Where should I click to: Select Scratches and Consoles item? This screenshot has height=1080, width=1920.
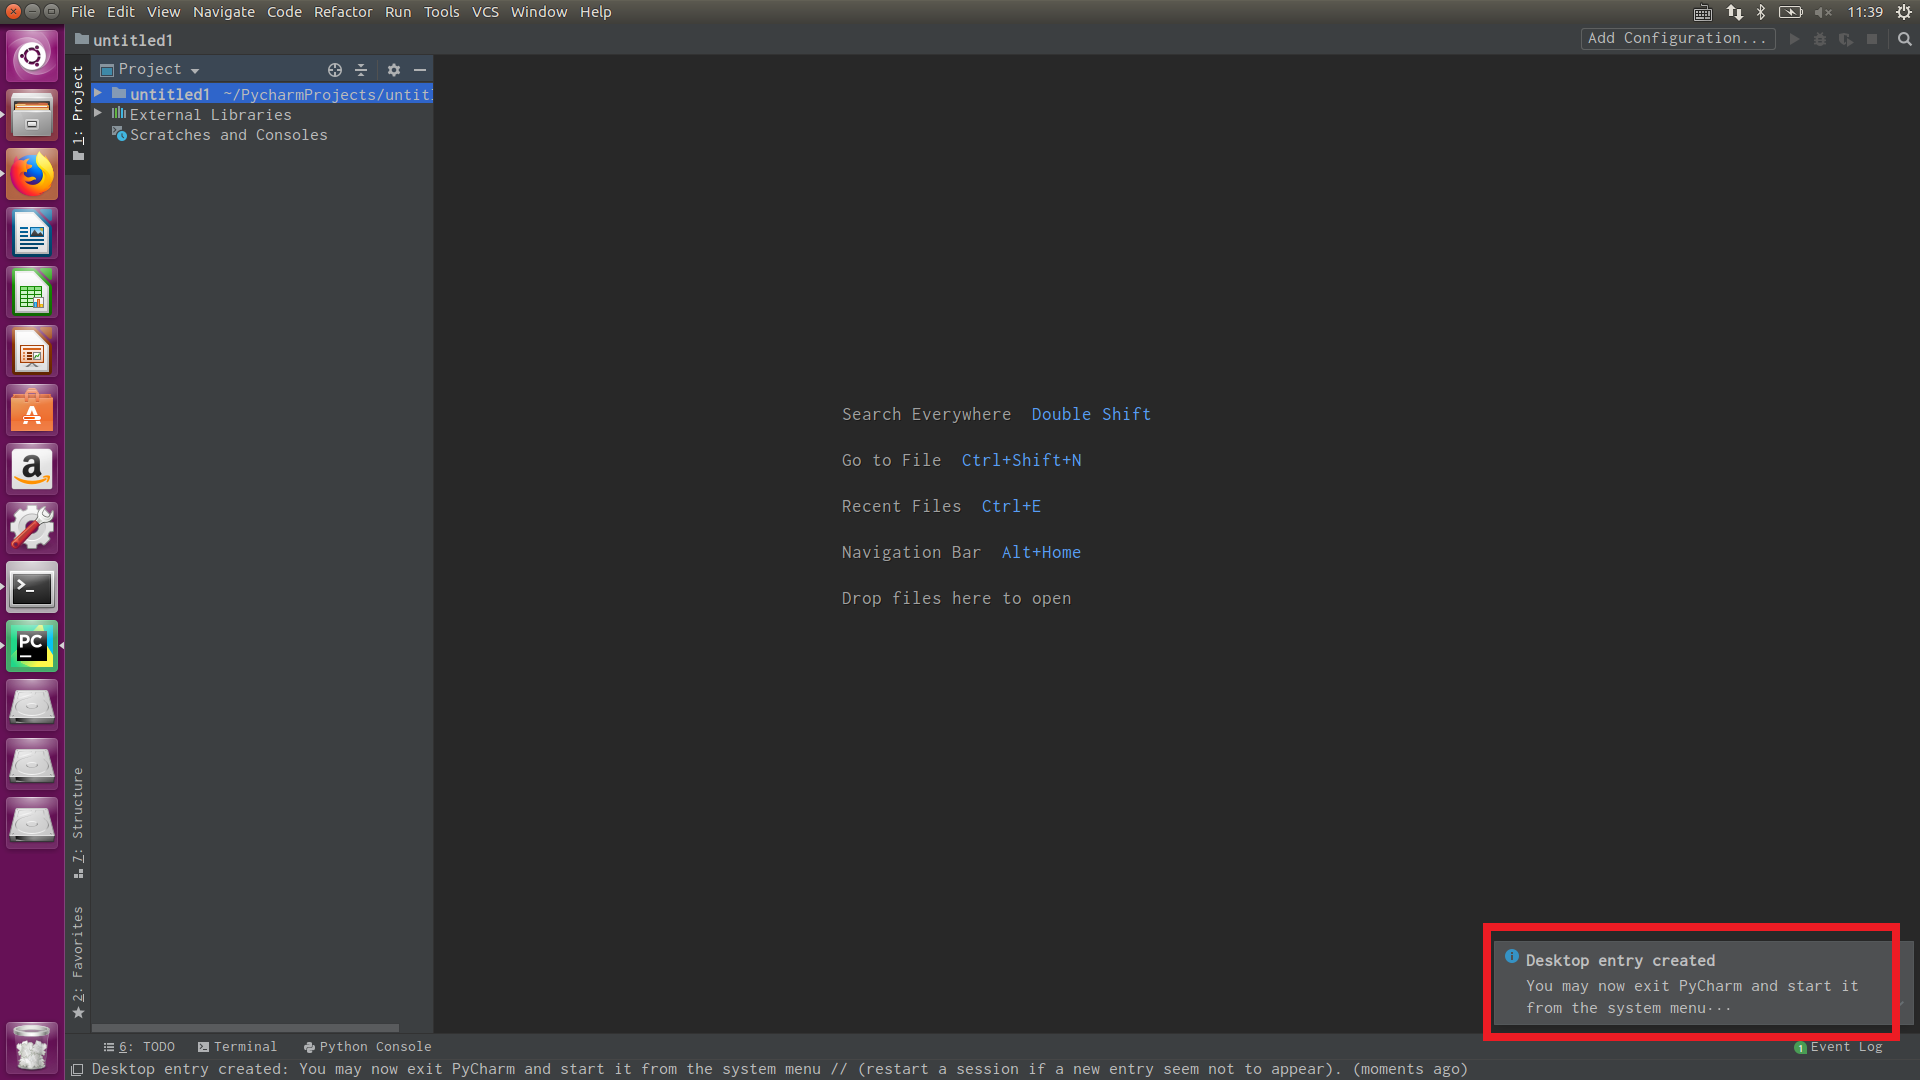coord(228,135)
